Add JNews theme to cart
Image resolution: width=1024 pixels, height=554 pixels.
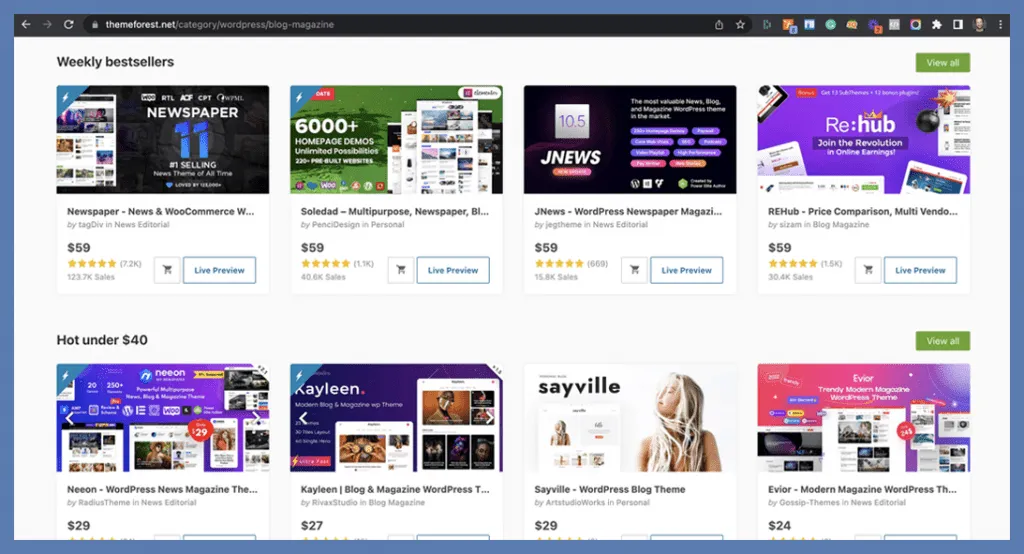click(x=634, y=270)
